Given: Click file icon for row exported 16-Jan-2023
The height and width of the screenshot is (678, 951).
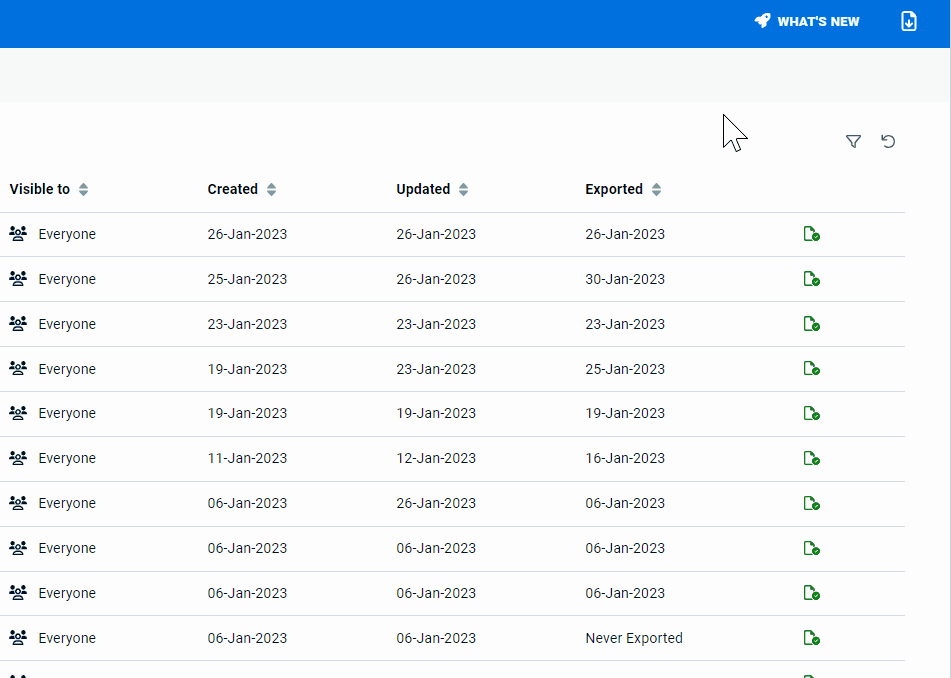Looking at the screenshot, I should click(812, 458).
